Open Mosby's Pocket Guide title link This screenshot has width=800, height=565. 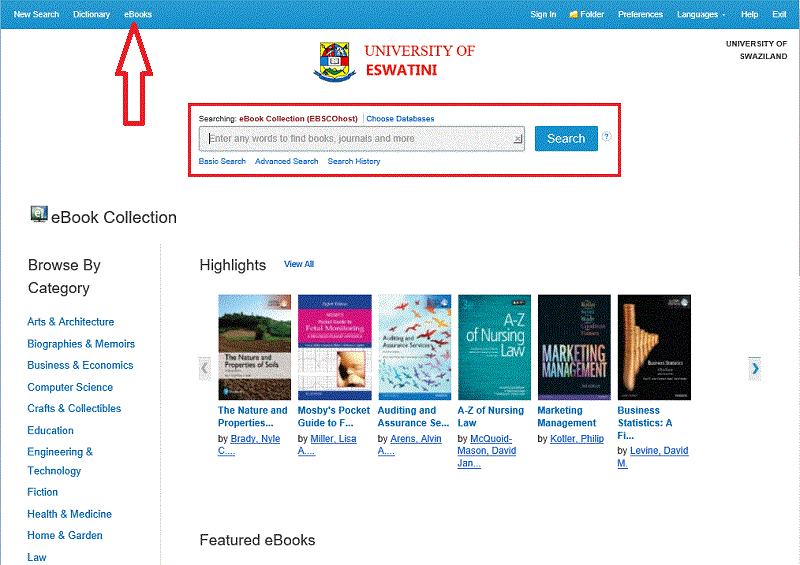click(x=334, y=416)
